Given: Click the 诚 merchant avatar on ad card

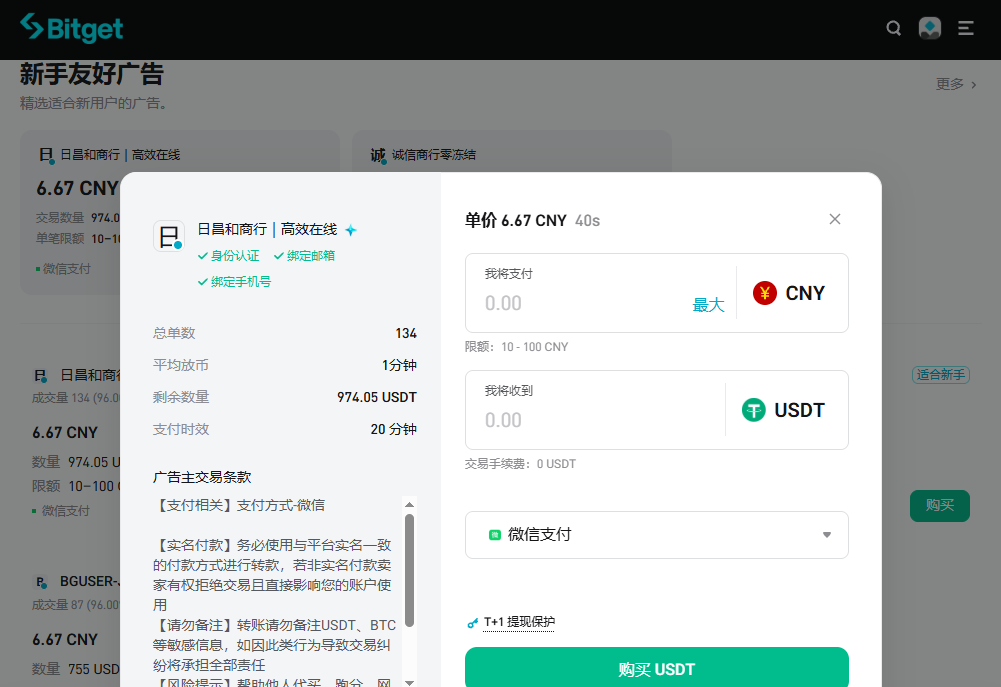Looking at the screenshot, I should [x=378, y=155].
